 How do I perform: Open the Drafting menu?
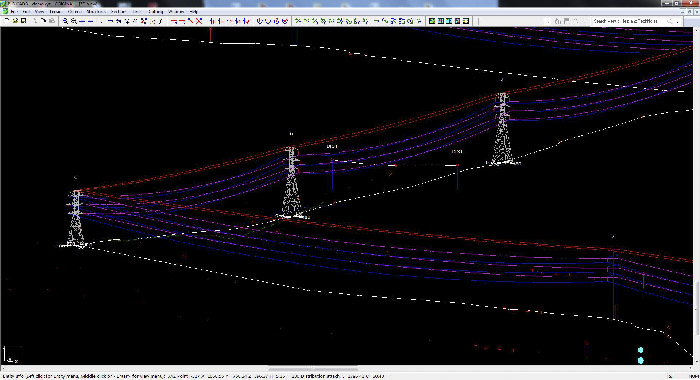[x=155, y=12]
